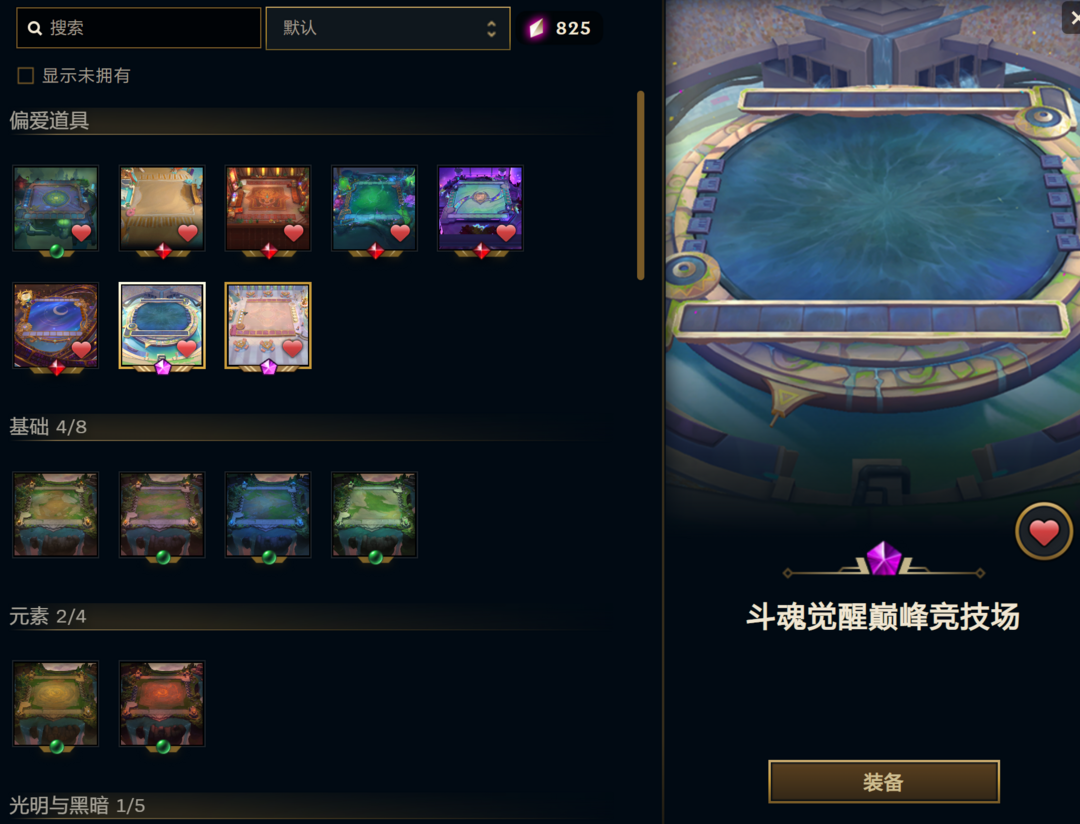
Task: Select the blue basic arena in 基础
Action: pos(268,514)
